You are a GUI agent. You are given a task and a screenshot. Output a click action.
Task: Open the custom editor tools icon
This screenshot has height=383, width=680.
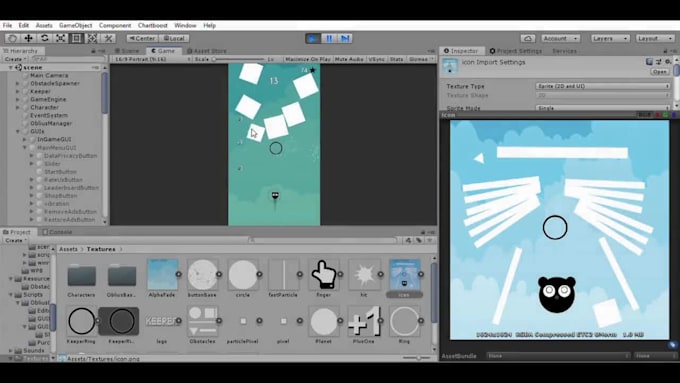click(x=108, y=38)
